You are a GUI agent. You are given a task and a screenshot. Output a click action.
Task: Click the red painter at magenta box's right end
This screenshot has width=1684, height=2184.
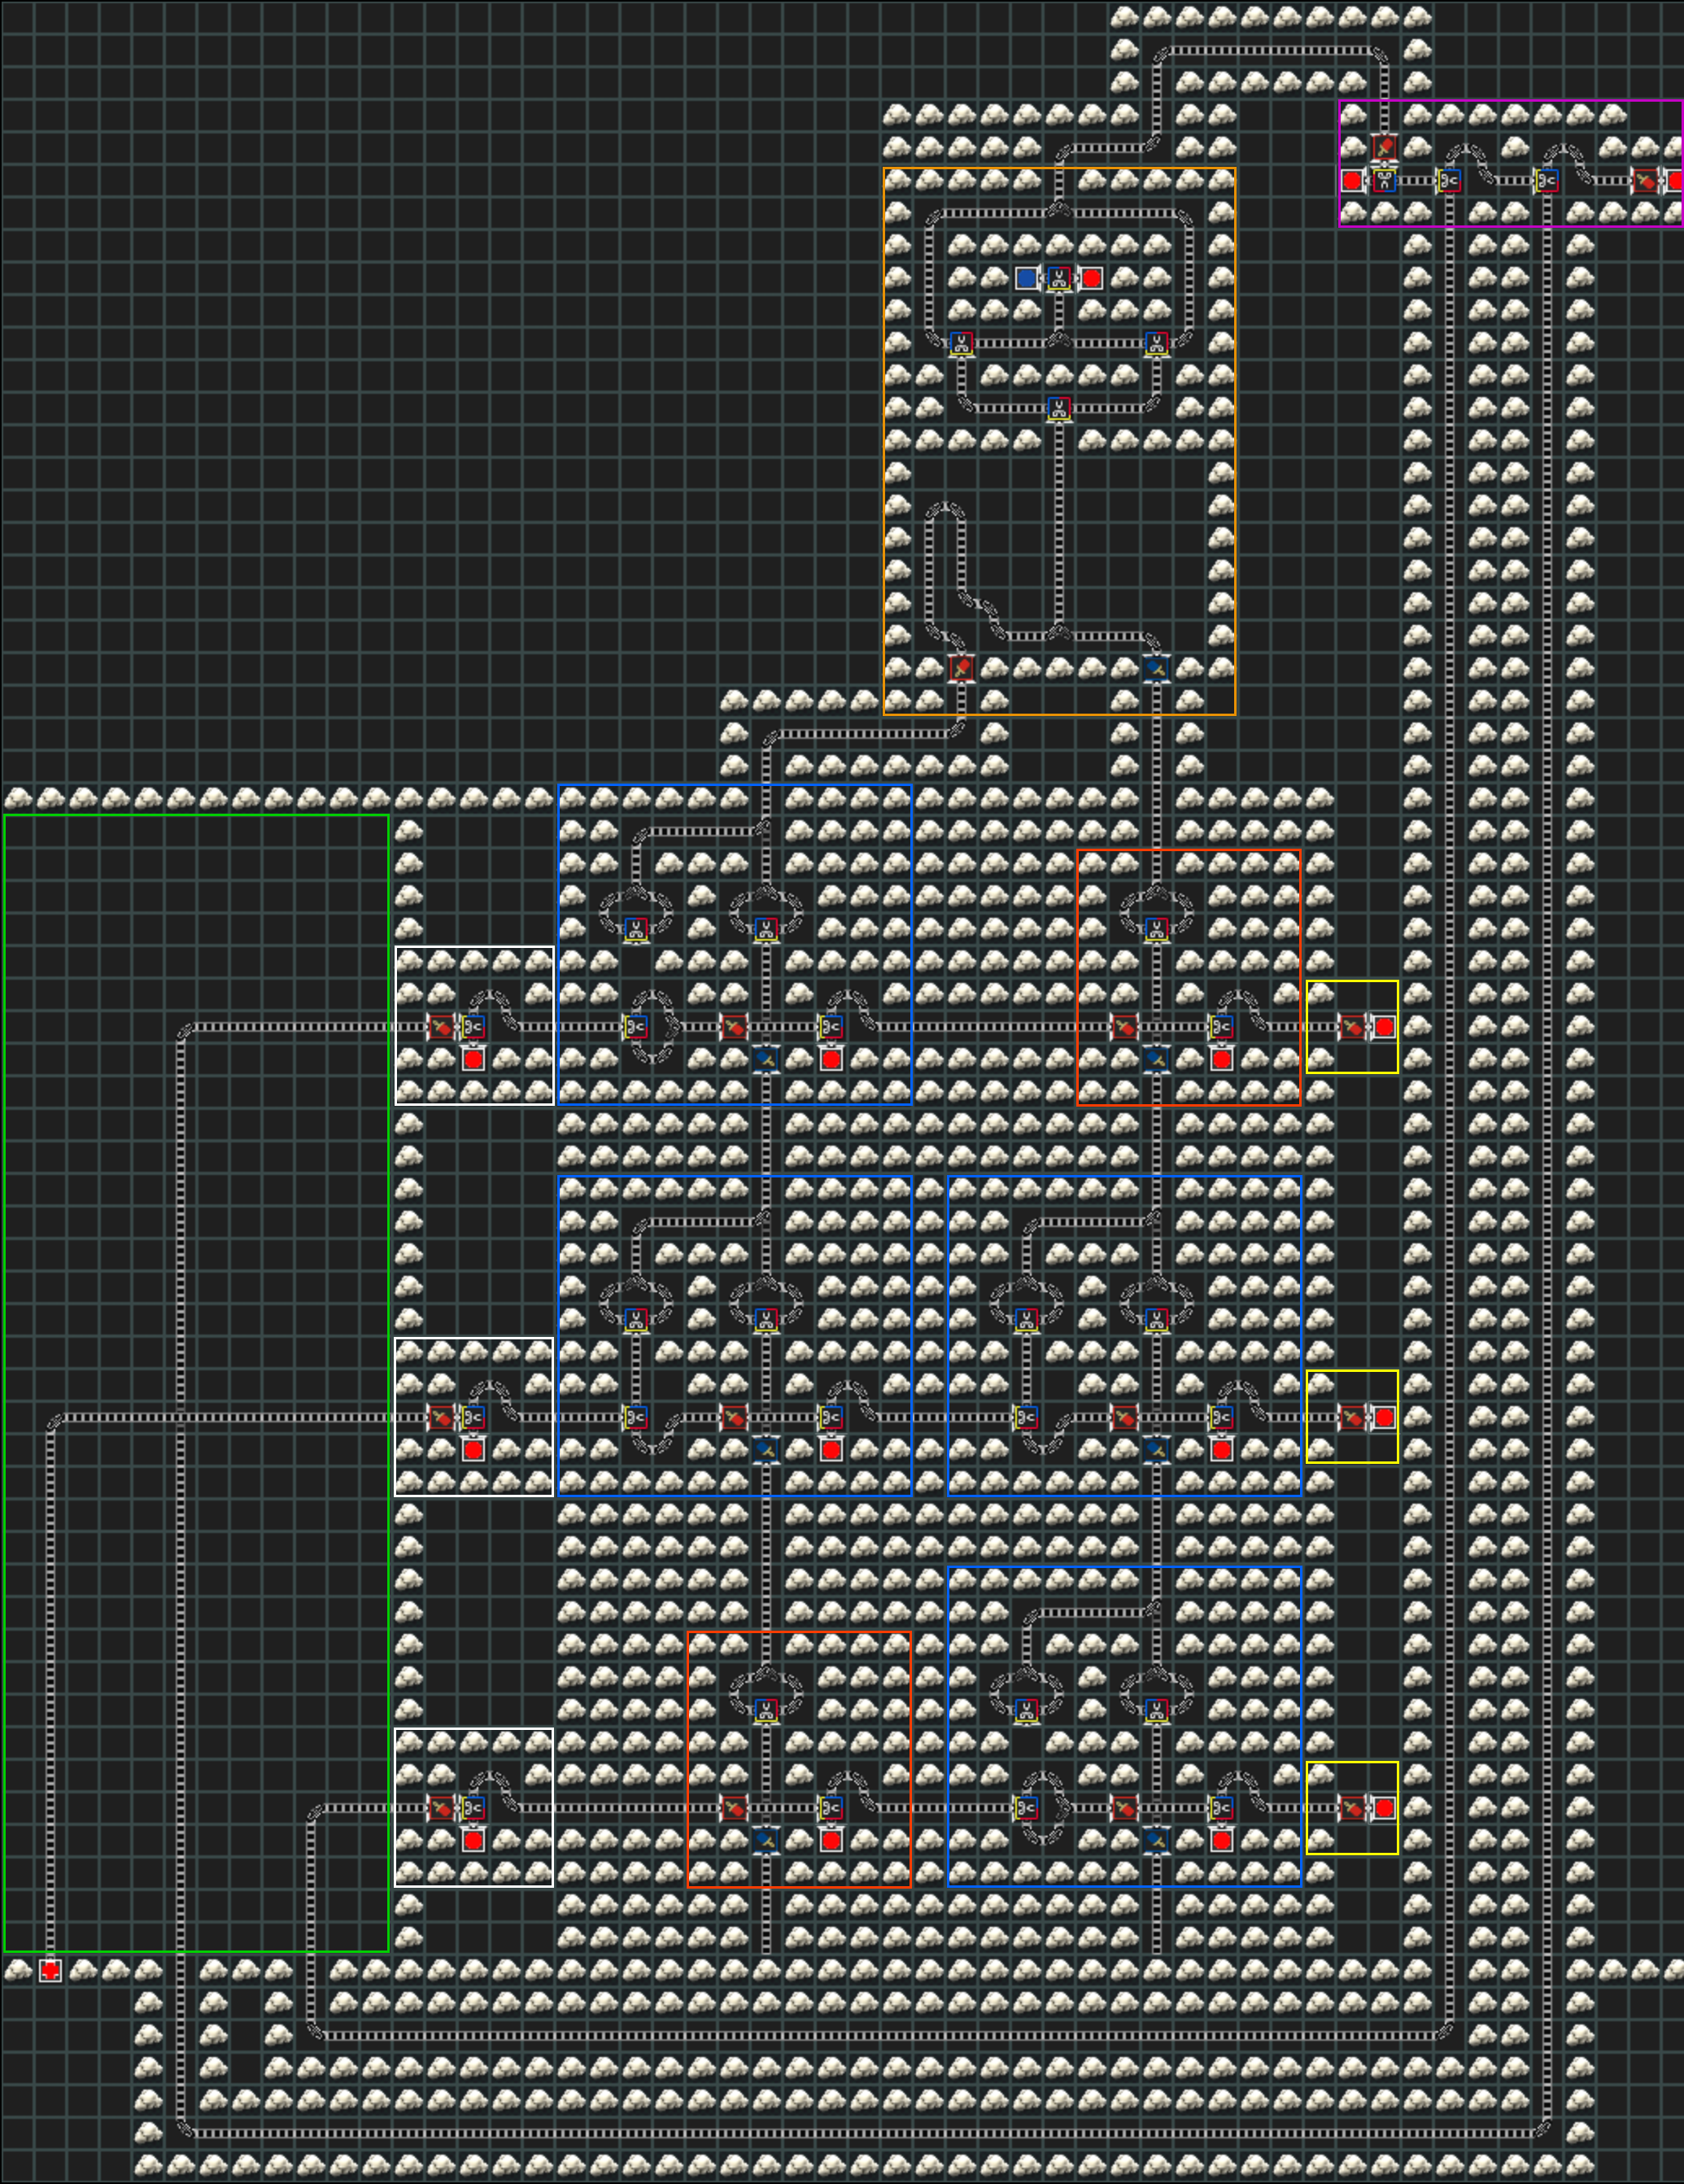point(1645,181)
